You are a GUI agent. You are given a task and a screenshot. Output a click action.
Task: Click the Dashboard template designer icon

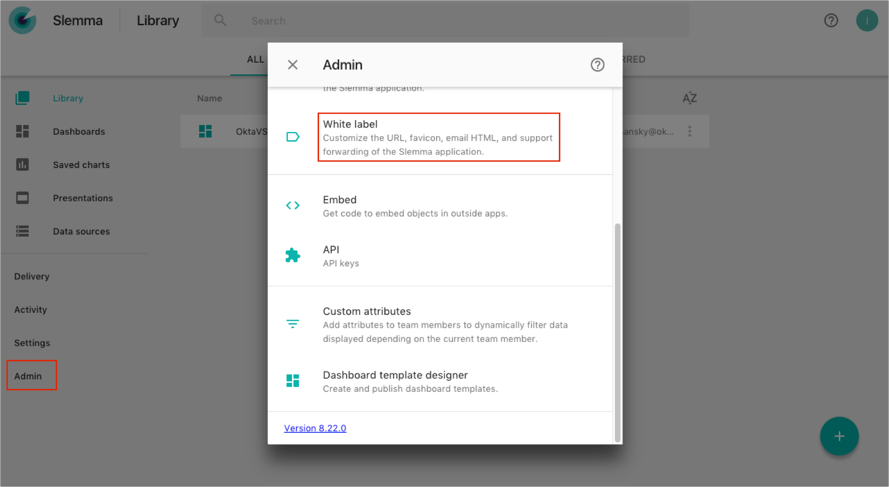click(x=293, y=381)
